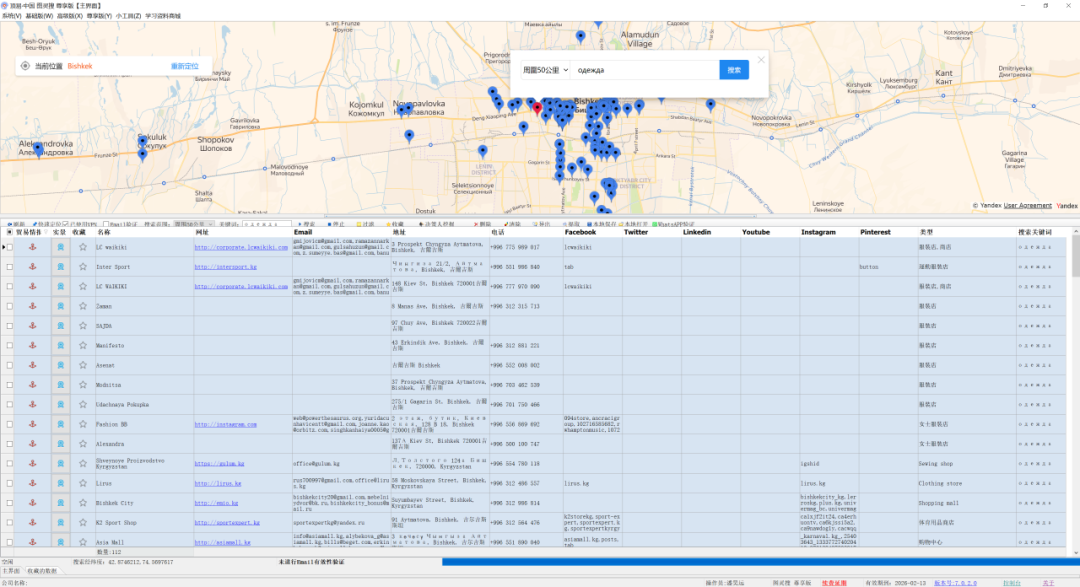This screenshot has width=1080, height=587.
Task: Click the Delete toolbar item with red X
Action: point(483,224)
